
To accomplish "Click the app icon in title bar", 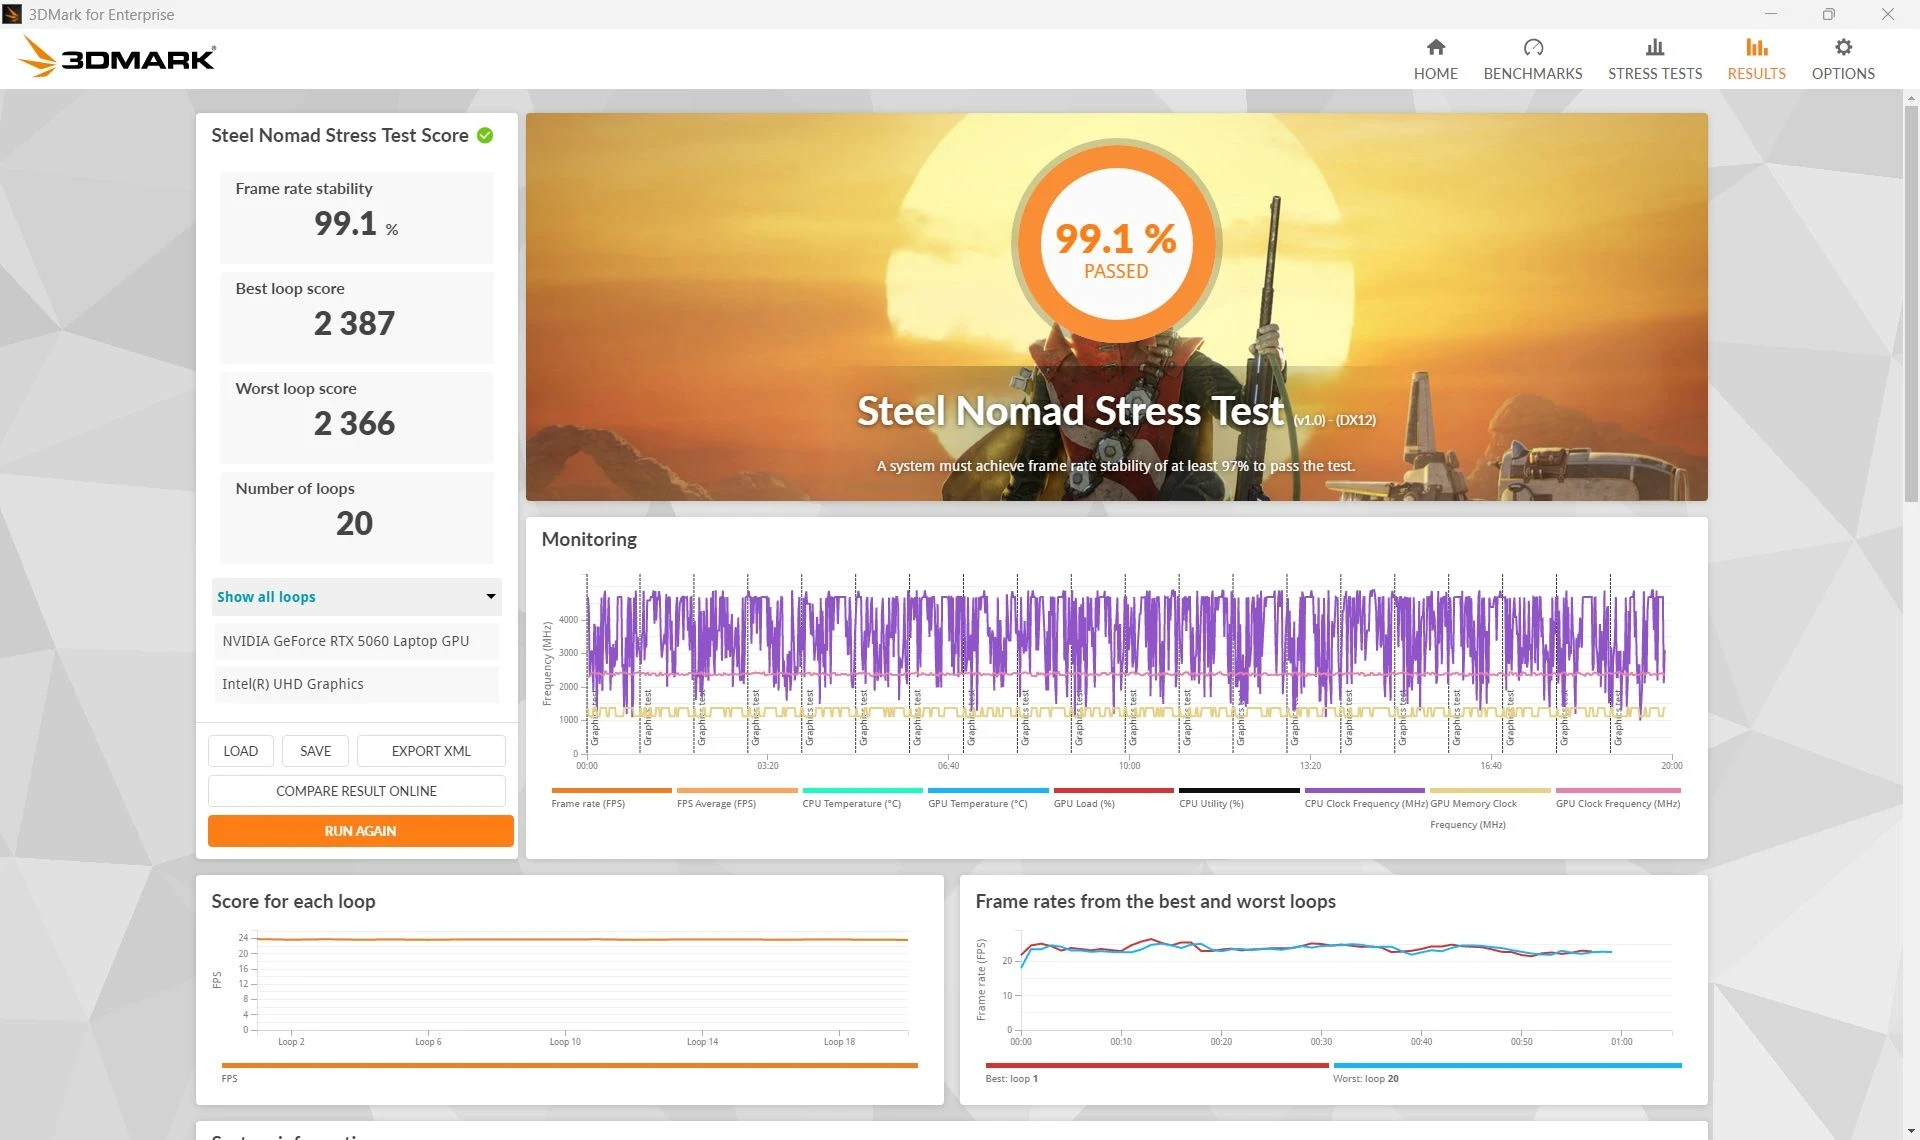I will [x=12, y=14].
